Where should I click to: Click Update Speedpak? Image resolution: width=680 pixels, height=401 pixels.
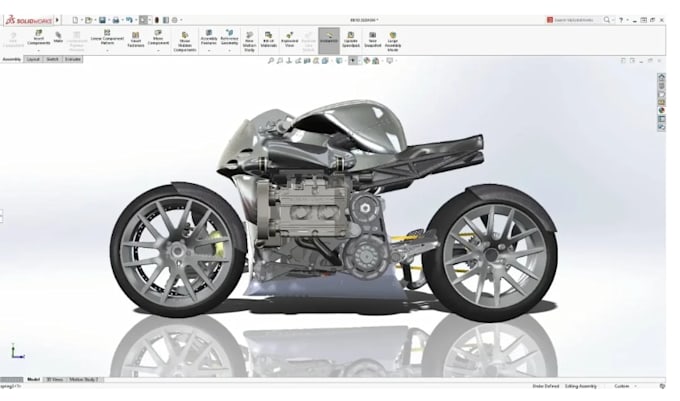350,39
